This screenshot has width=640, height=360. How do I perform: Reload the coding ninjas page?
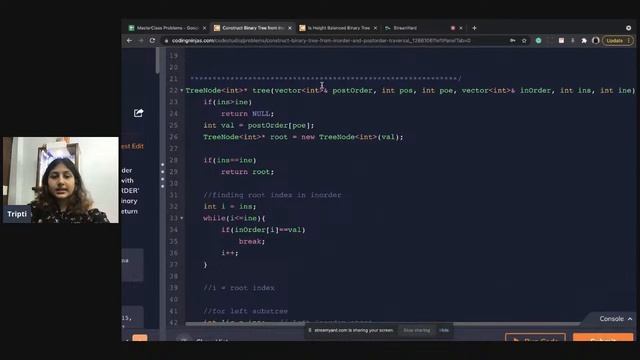(152, 40)
